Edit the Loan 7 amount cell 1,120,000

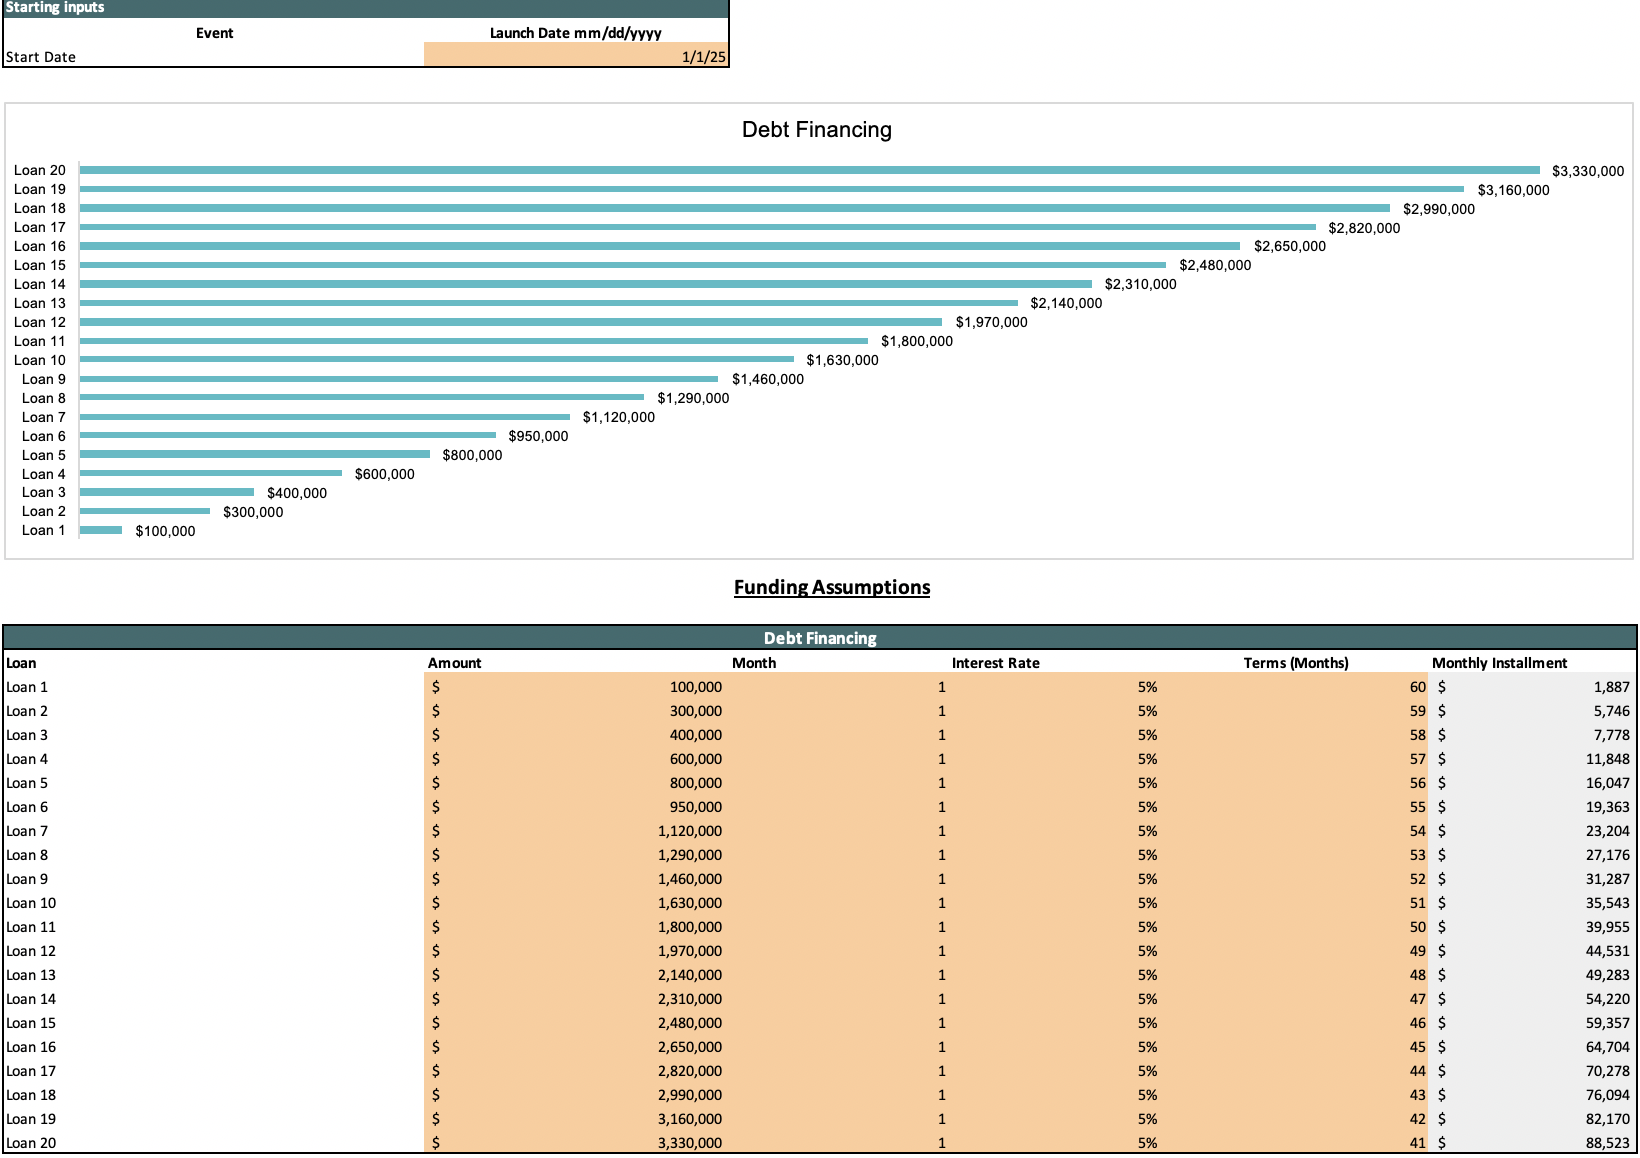[x=576, y=831]
